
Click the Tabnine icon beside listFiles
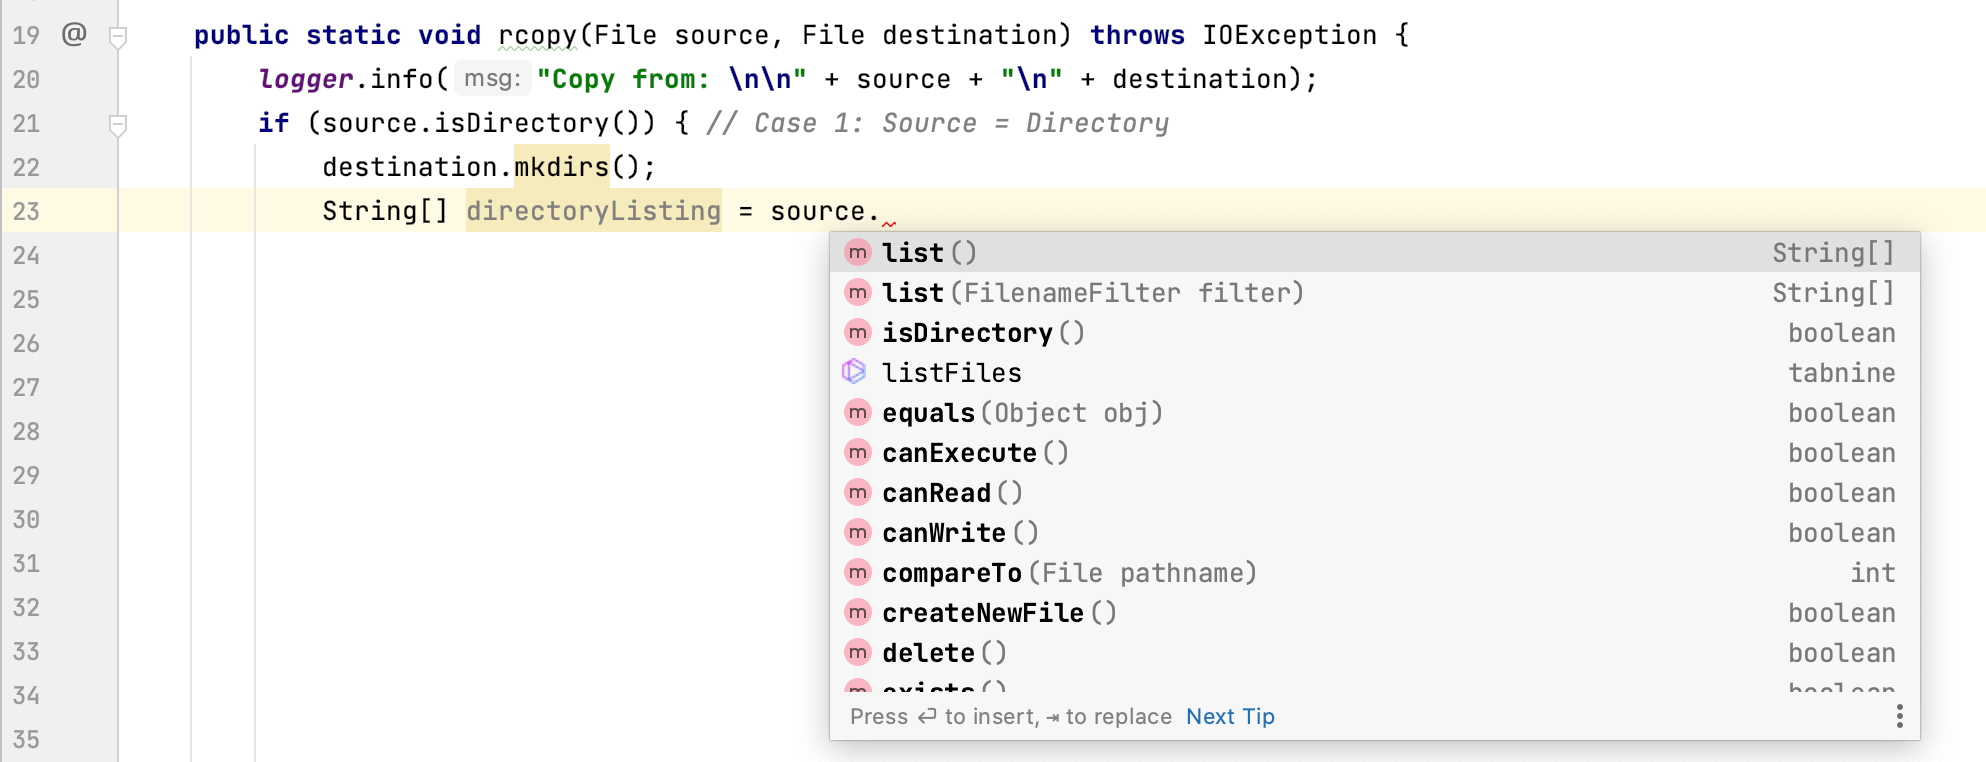click(854, 372)
